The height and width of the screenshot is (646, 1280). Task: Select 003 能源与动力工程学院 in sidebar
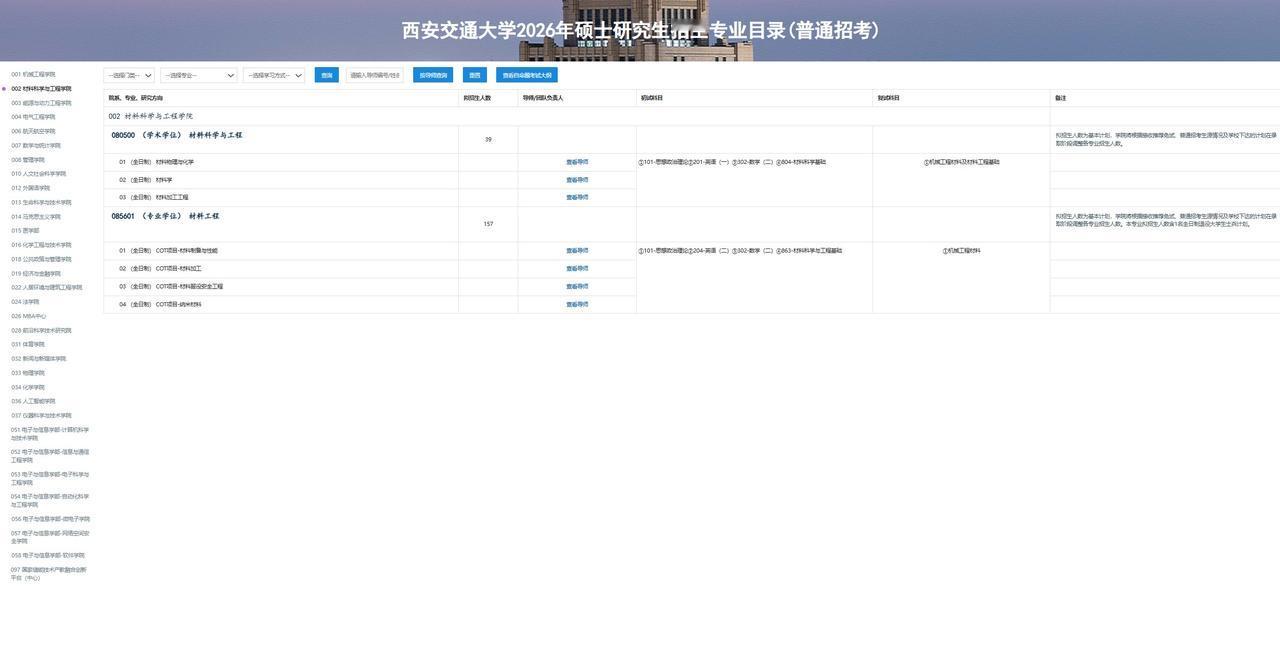41,103
